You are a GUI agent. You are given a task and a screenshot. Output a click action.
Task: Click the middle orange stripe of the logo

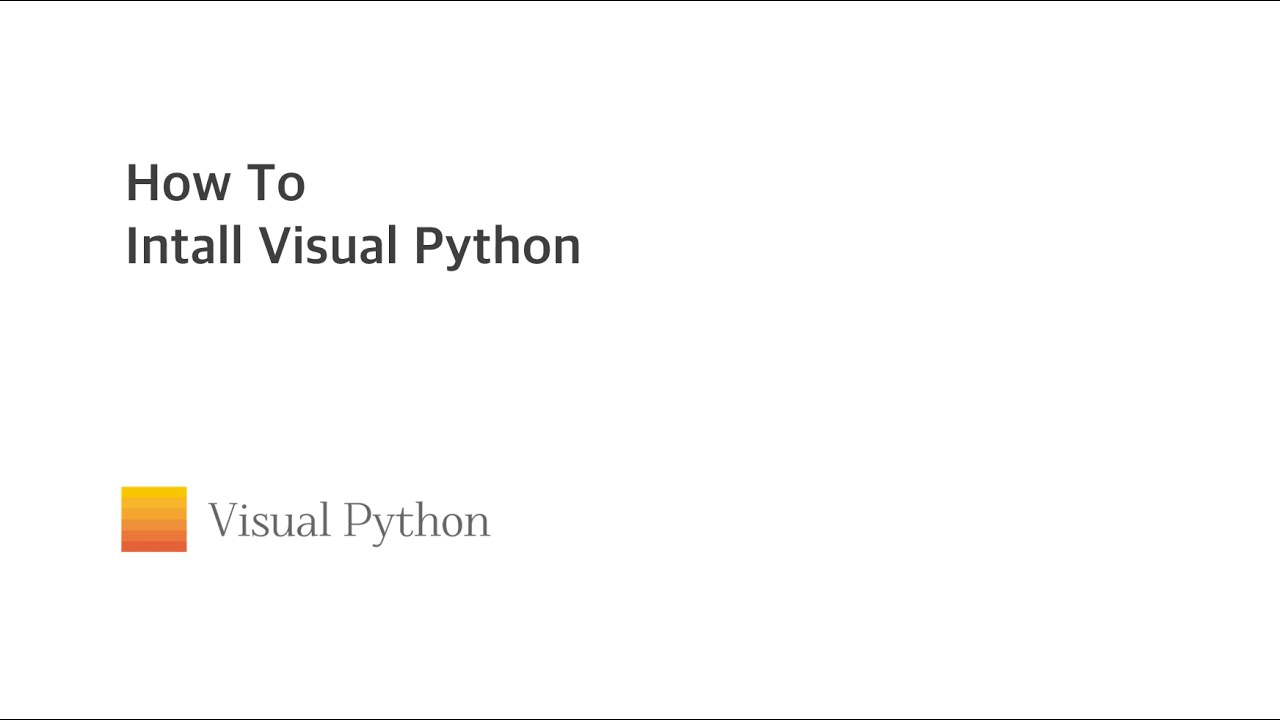(x=154, y=519)
